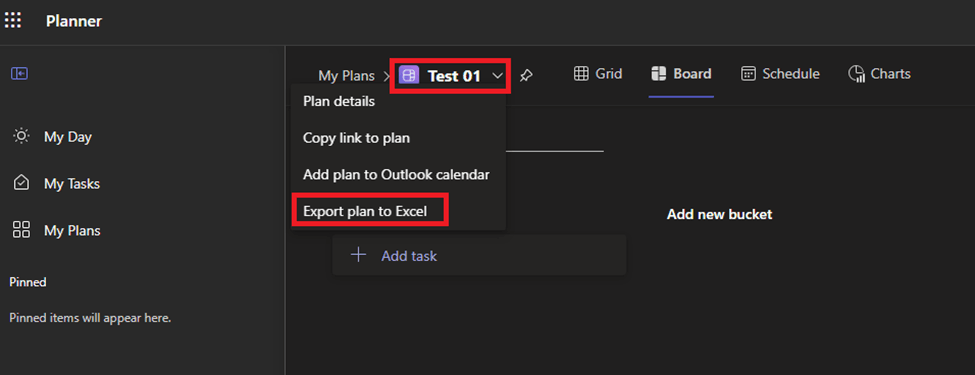Click Add new bucket
The image size is (975, 375).
click(719, 215)
